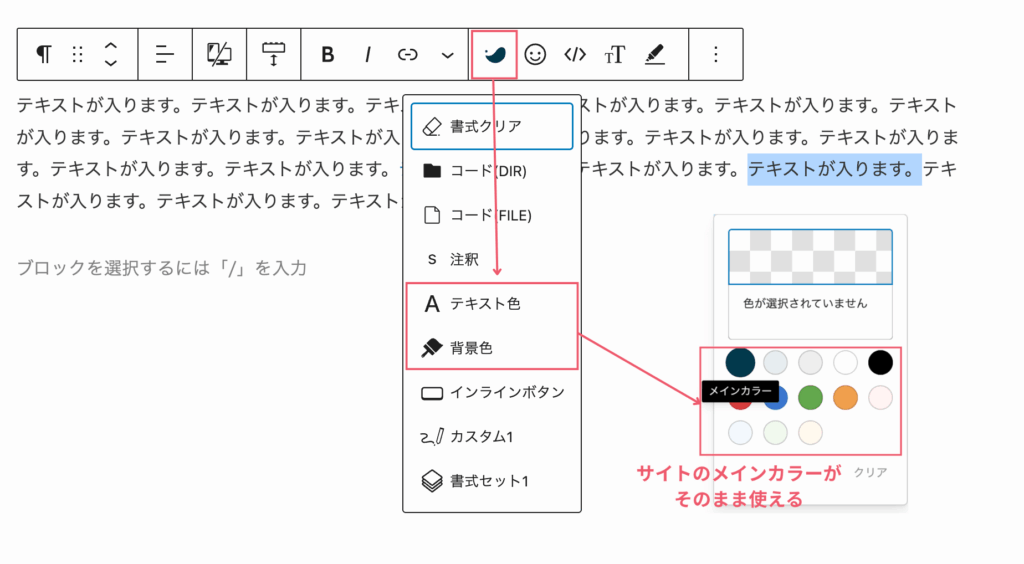Screen dimensions: 1024x564
Task: Open the block options three-dot menu
Action: pos(716,54)
